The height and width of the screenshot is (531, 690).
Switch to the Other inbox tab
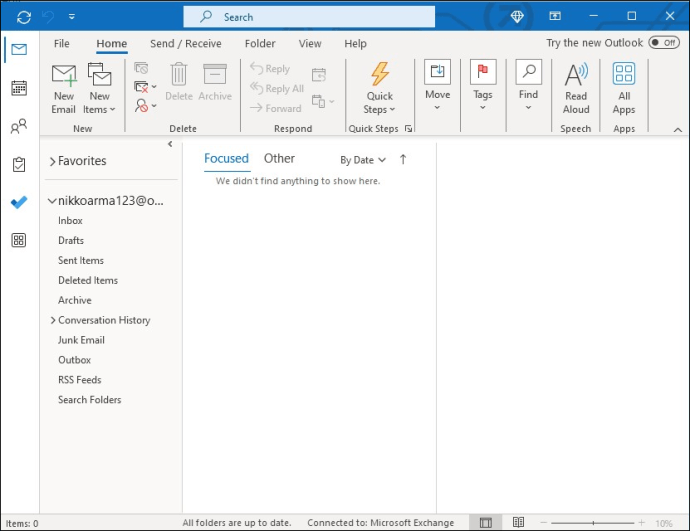279,158
